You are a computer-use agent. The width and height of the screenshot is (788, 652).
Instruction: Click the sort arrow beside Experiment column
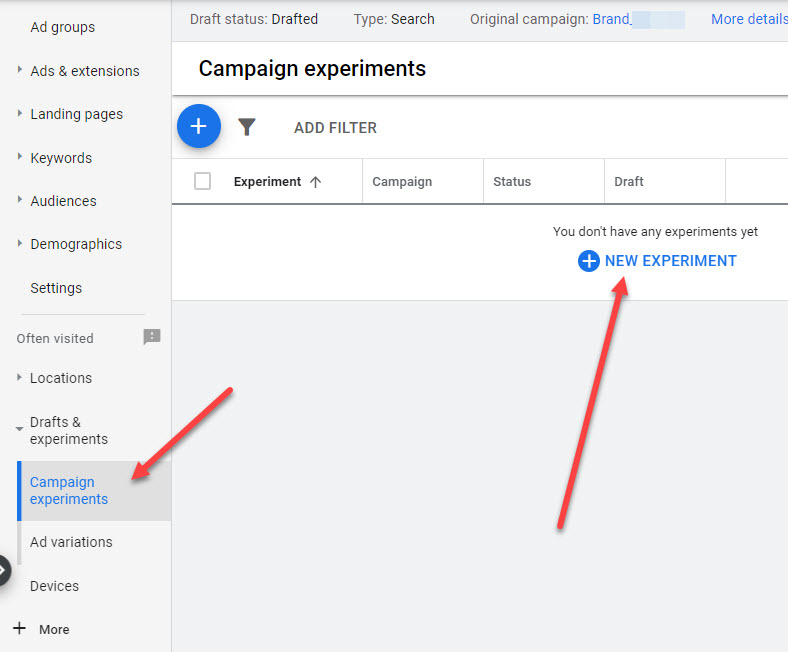point(316,182)
